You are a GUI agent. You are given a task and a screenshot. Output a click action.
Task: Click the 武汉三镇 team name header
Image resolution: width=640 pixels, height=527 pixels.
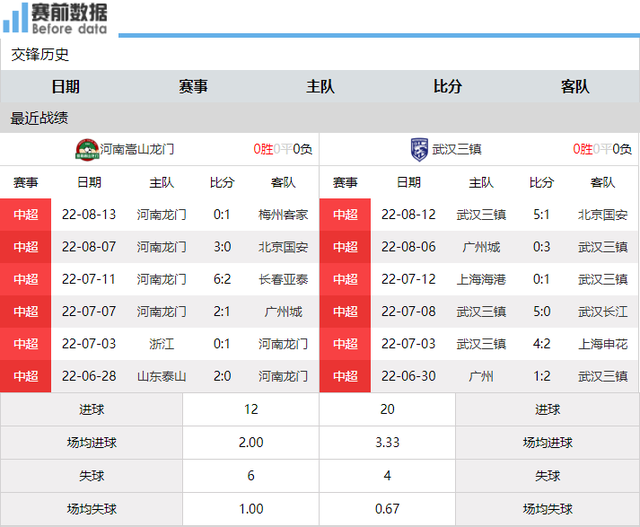point(457,149)
